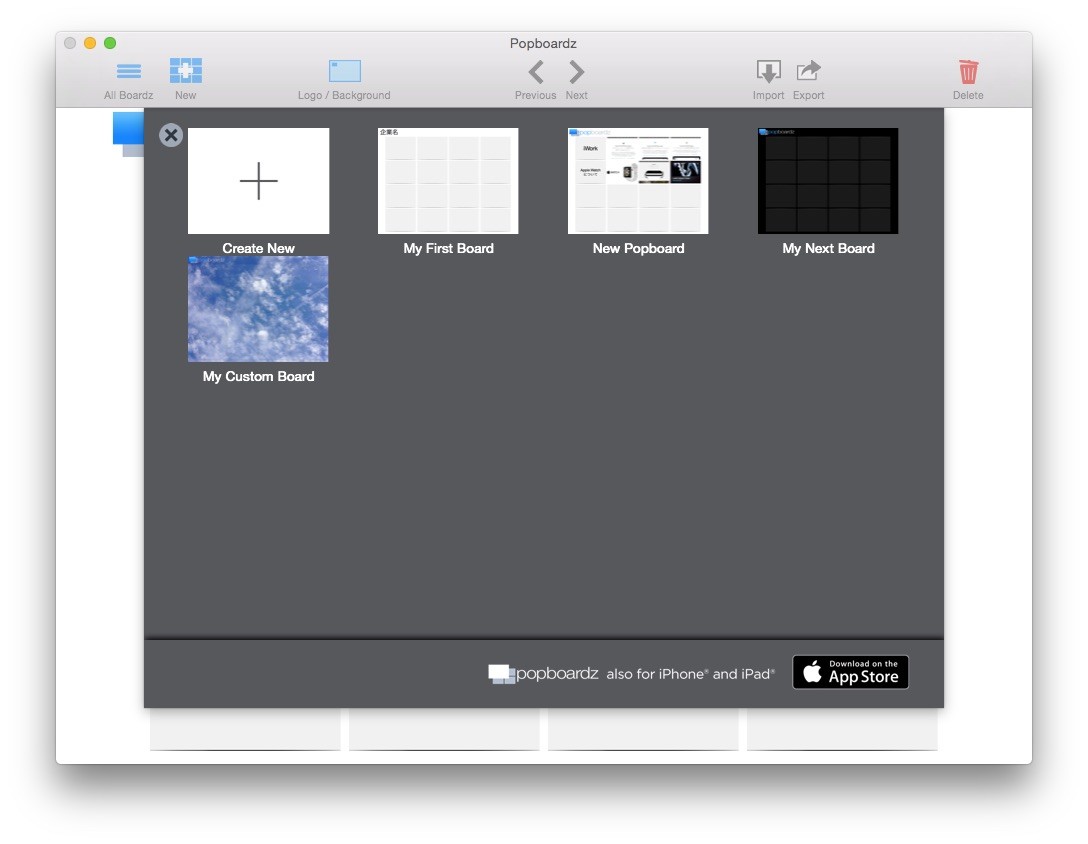The height and width of the screenshot is (844, 1088).
Task: Click the New board toolbar icon
Action: (186, 71)
